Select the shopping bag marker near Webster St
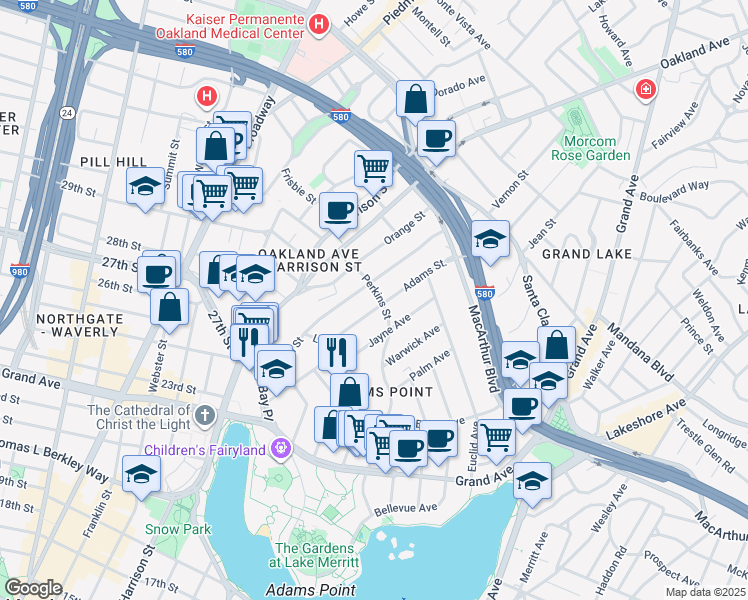Screen dimensions: 748x600 point(169,309)
